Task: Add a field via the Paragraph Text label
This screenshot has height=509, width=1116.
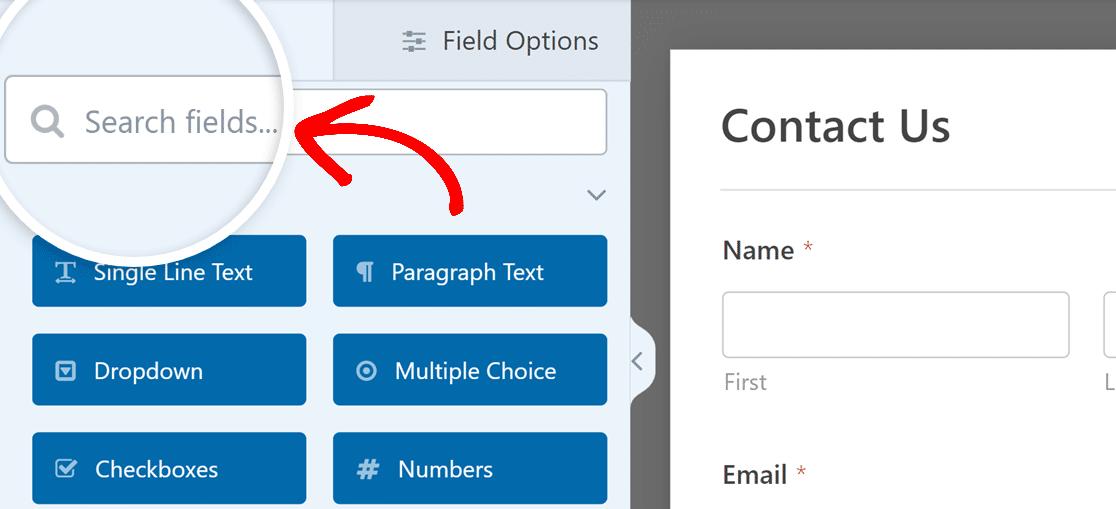Action: point(467,272)
